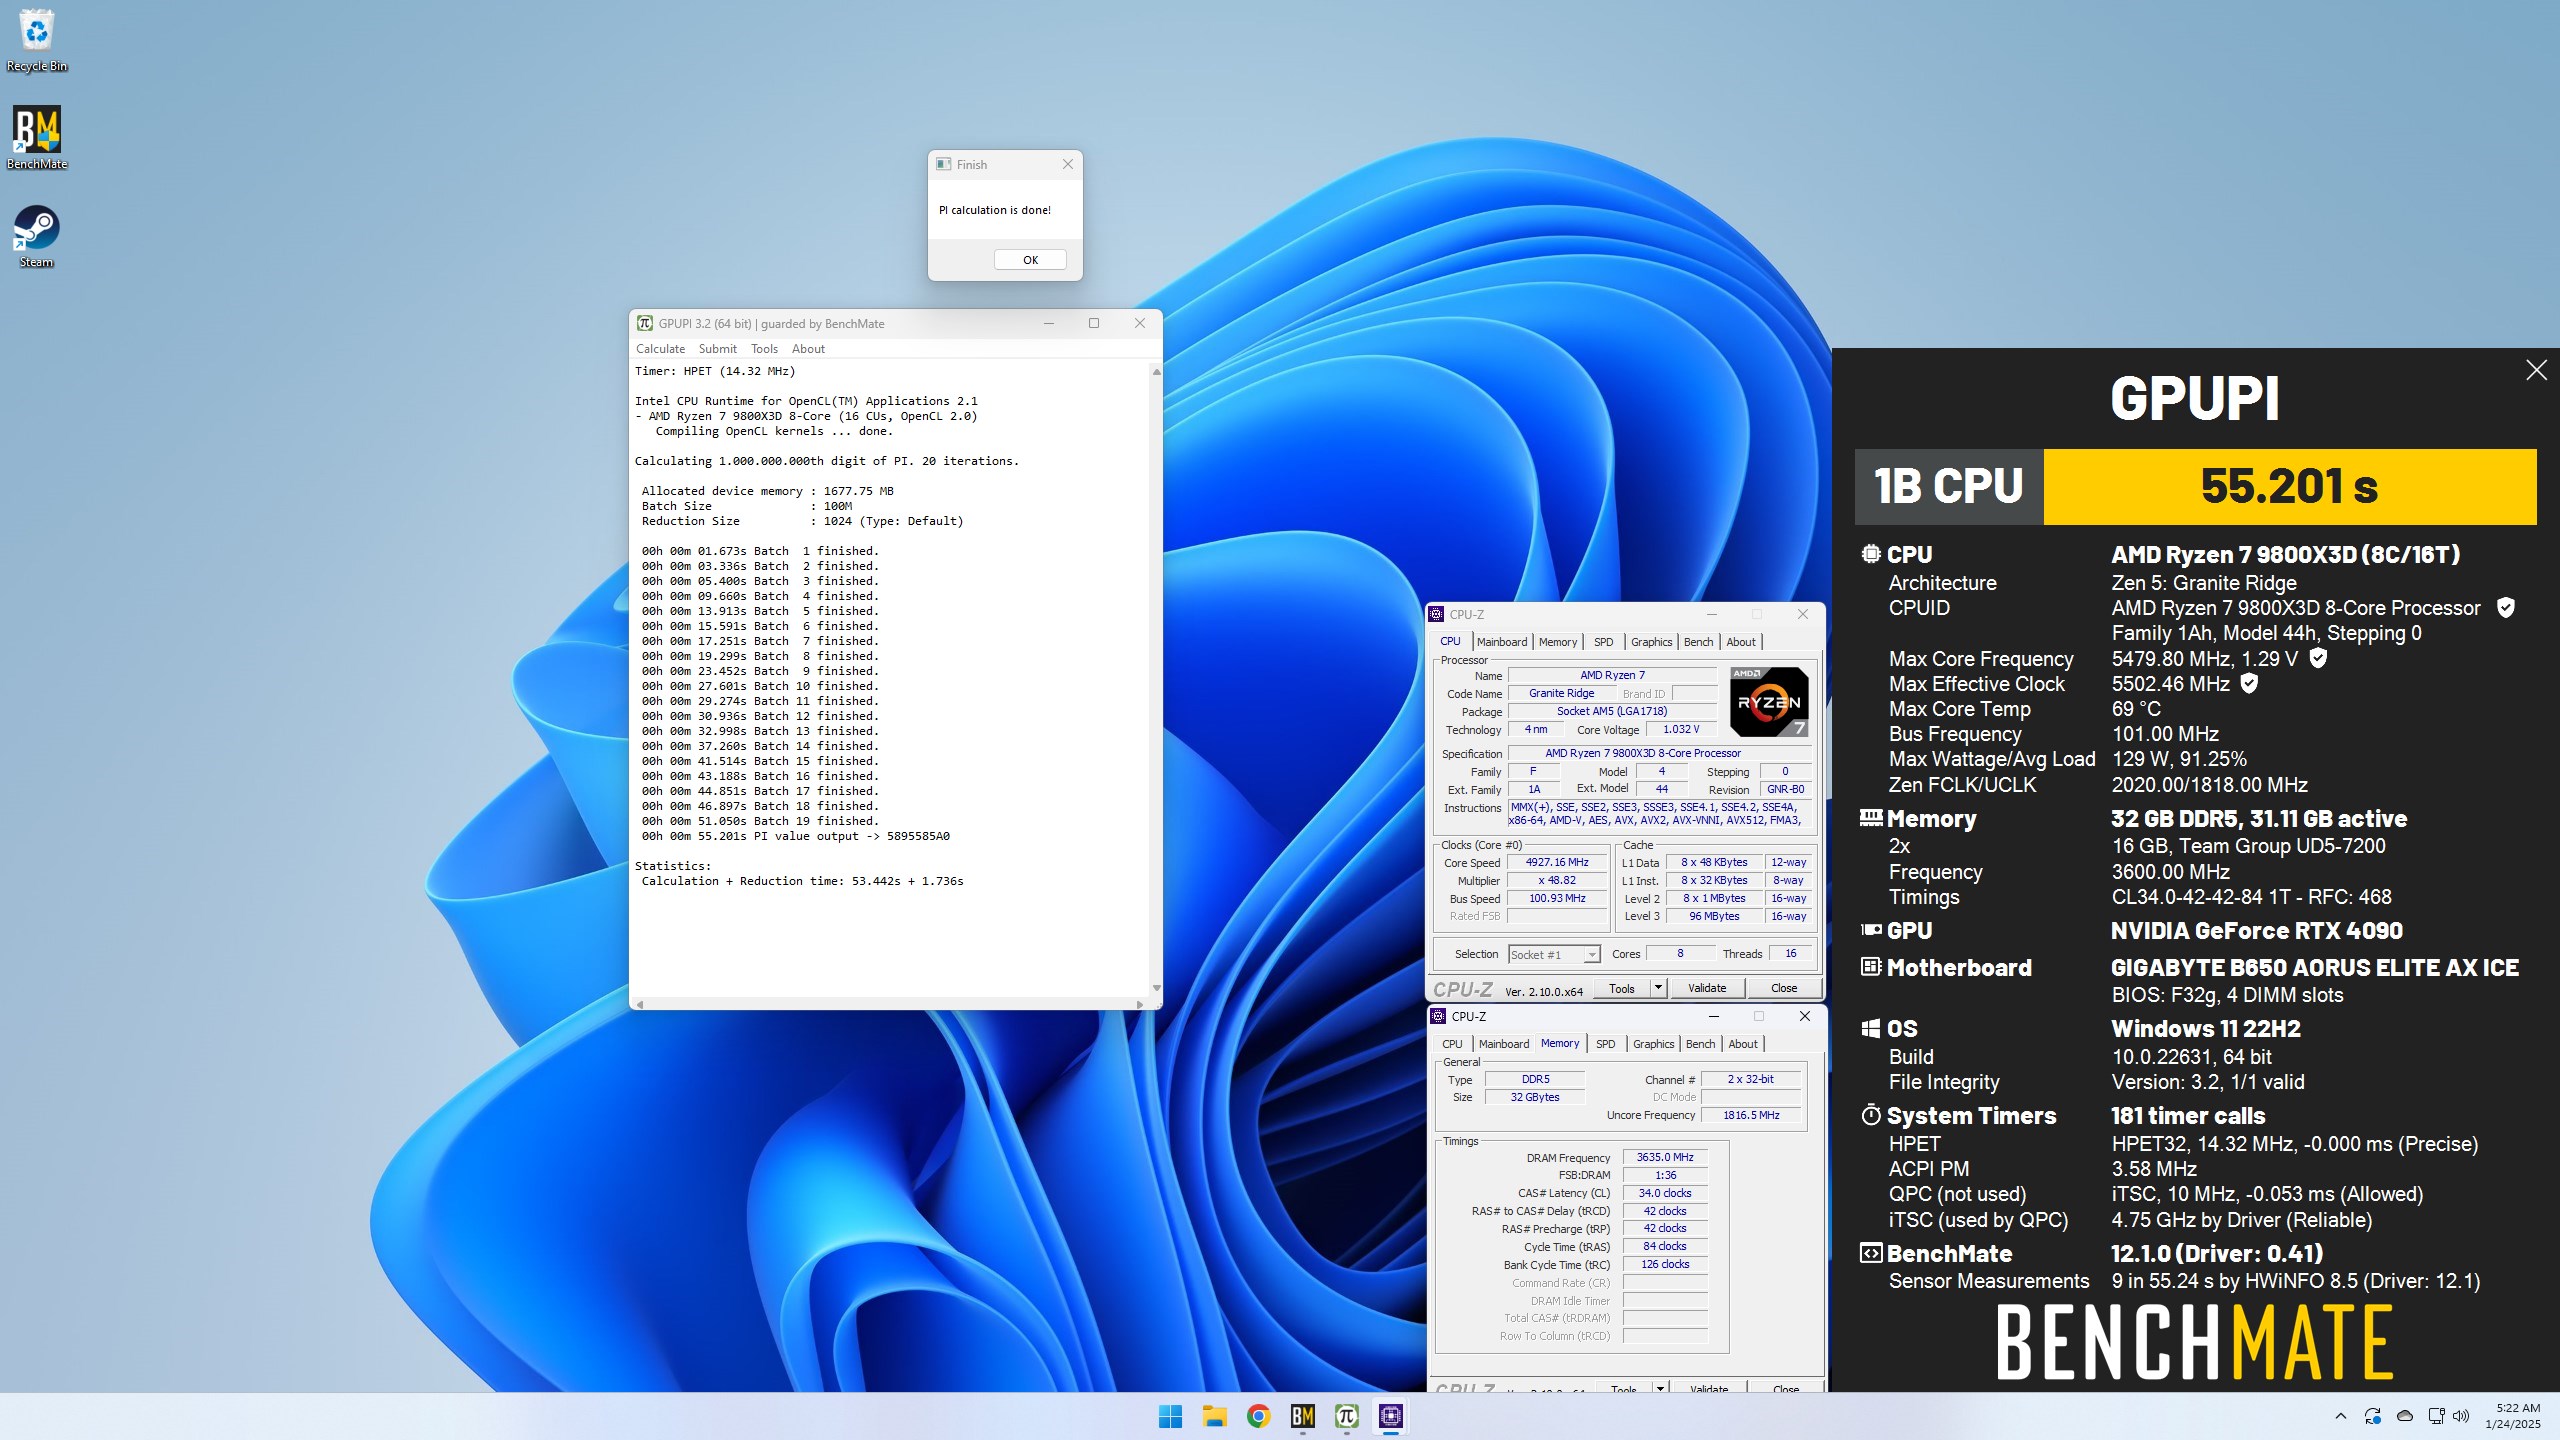Screen dimensions: 2560x1440
Task: Open the About menu in GPUPI
Action: (808, 349)
